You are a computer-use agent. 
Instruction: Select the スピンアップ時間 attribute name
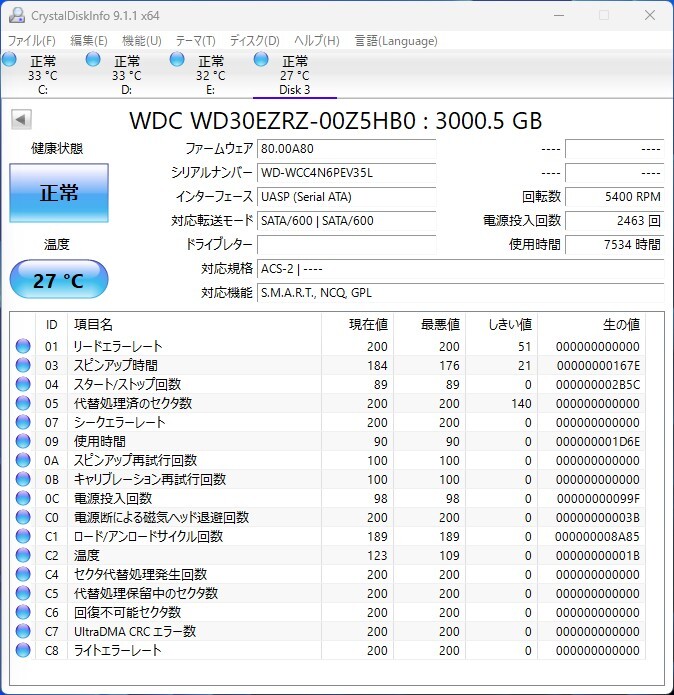pyautogui.click(x=116, y=365)
